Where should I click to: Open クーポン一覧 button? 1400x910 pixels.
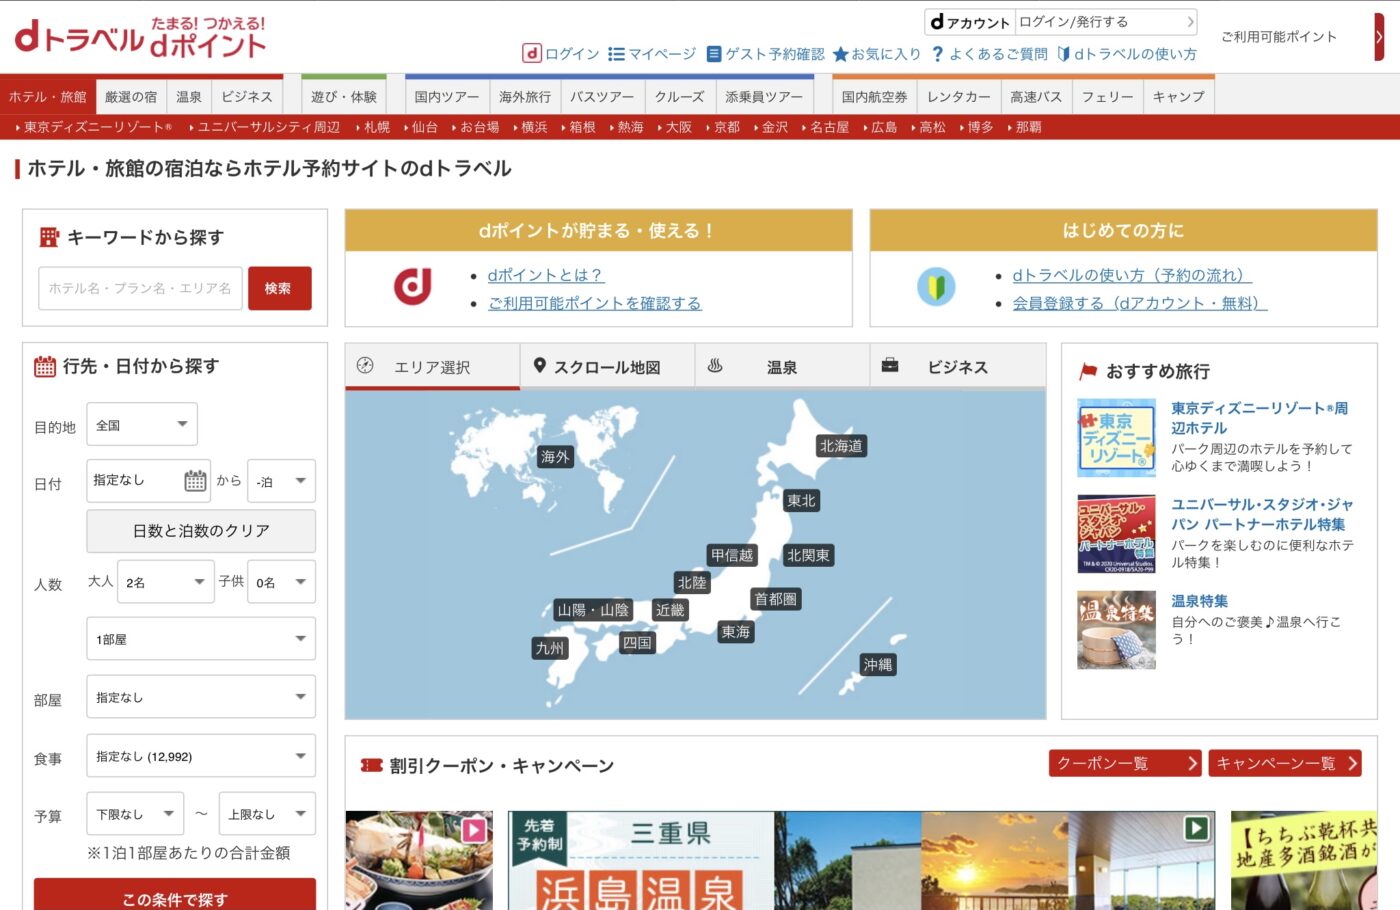point(1125,763)
